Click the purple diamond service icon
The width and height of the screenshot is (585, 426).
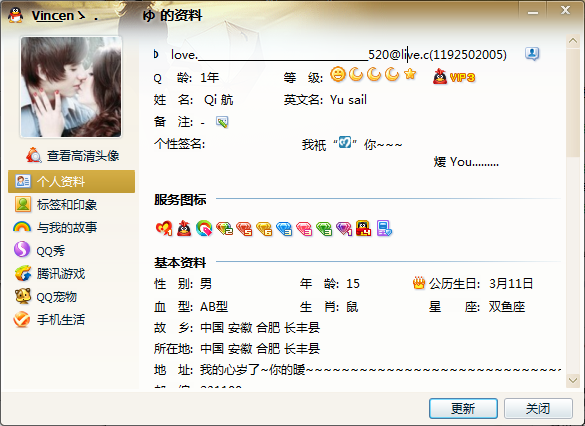[344, 228]
